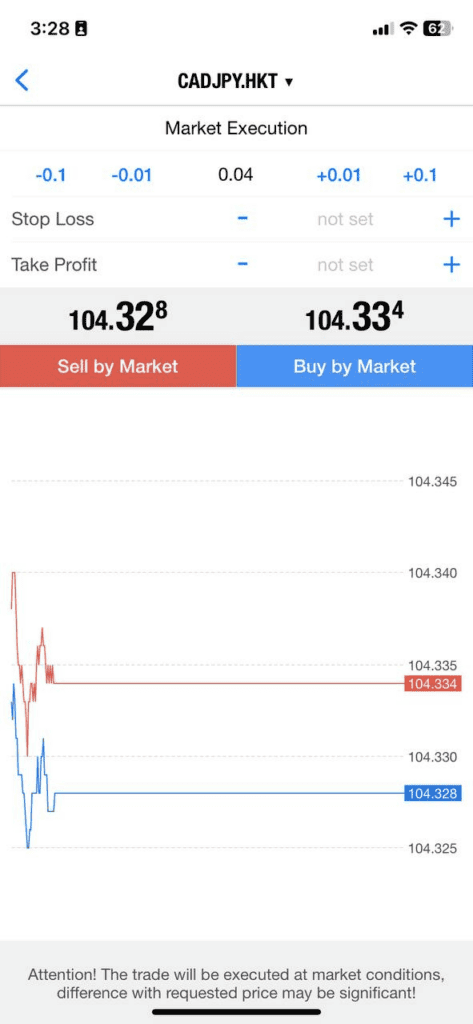Image resolution: width=473 pixels, height=1024 pixels.
Task: Decrease volume by 0.1
Action: pos(50,175)
